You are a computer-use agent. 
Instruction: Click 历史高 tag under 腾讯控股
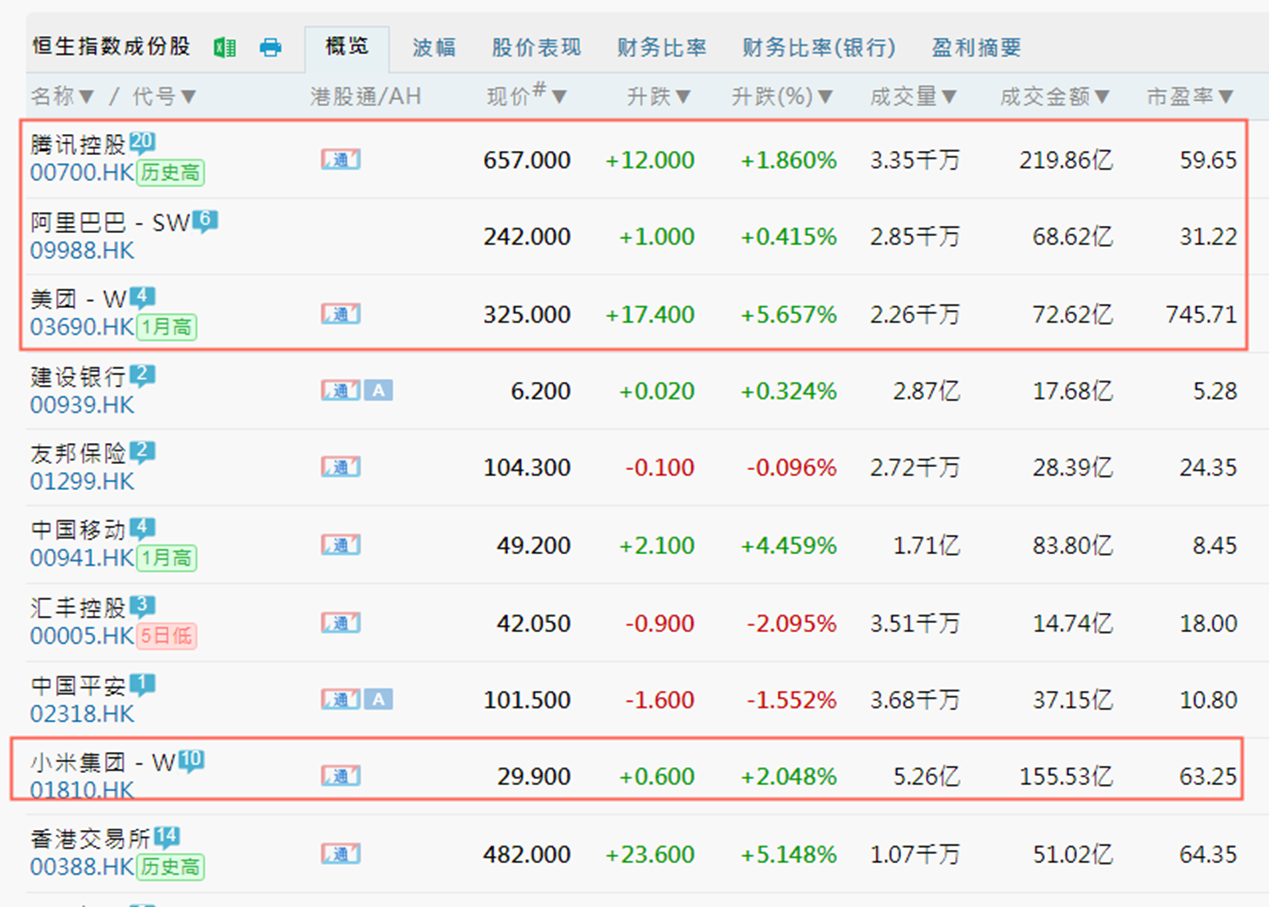tap(170, 173)
